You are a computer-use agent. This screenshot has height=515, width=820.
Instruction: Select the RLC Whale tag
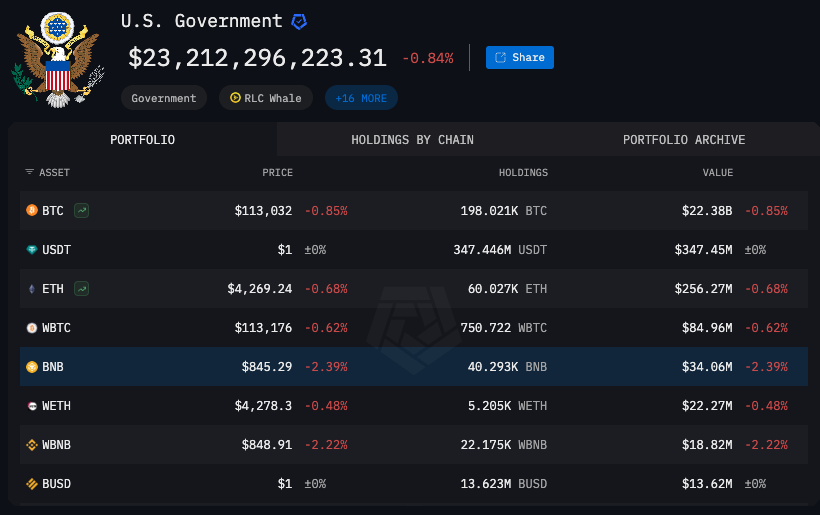click(x=266, y=98)
